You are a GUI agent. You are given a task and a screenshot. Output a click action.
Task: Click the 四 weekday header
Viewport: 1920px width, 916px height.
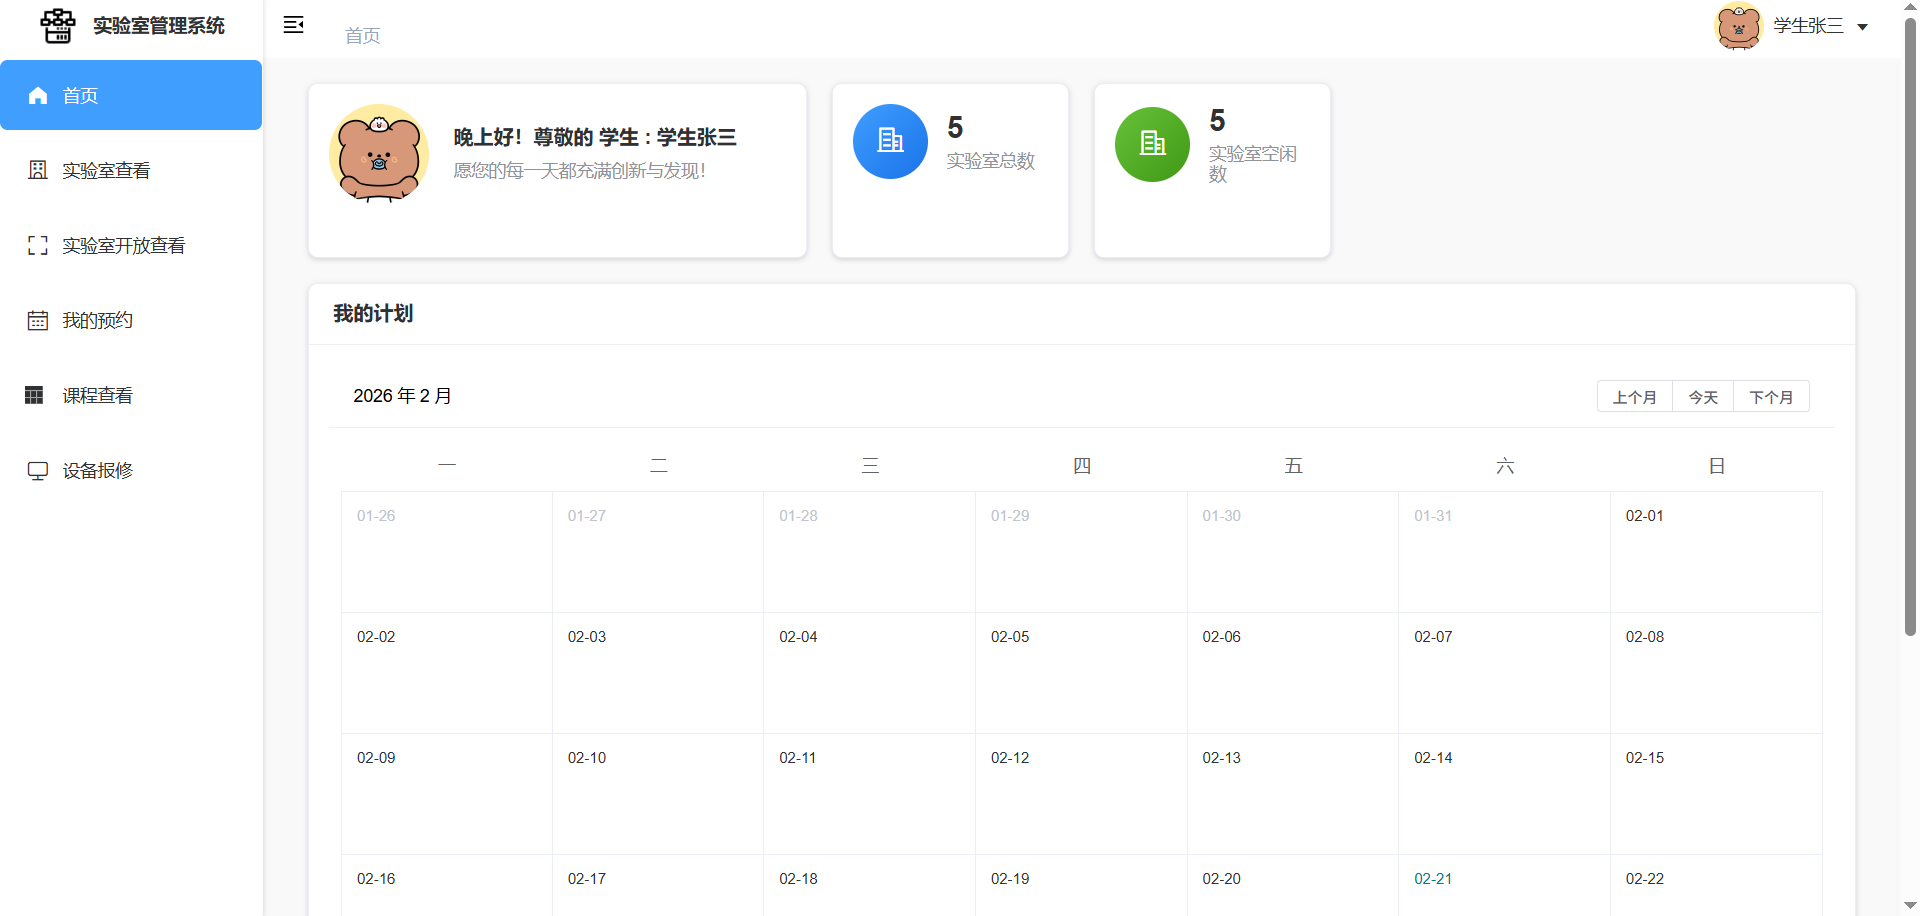click(x=1081, y=466)
